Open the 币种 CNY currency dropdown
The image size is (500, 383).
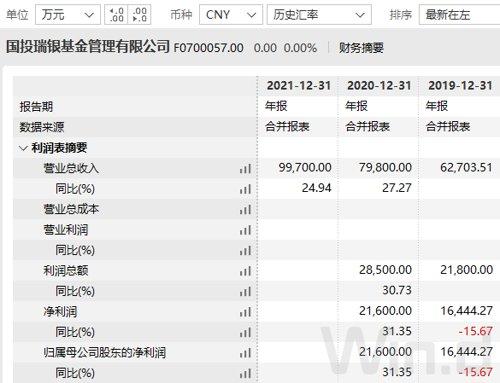coord(231,15)
